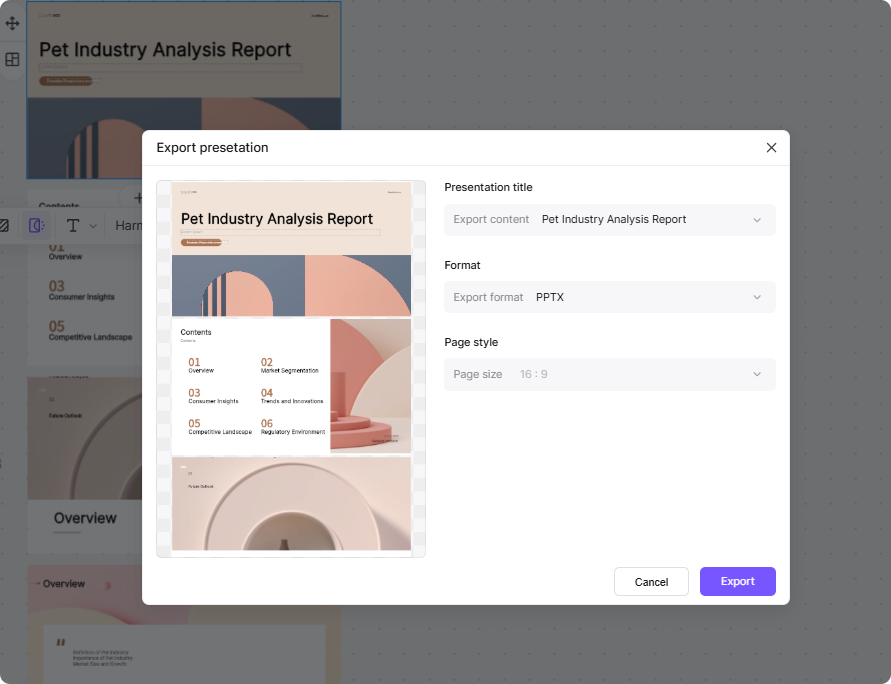Click the plus add button below first slide
The height and width of the screenshot is (684, 891).
138,198
